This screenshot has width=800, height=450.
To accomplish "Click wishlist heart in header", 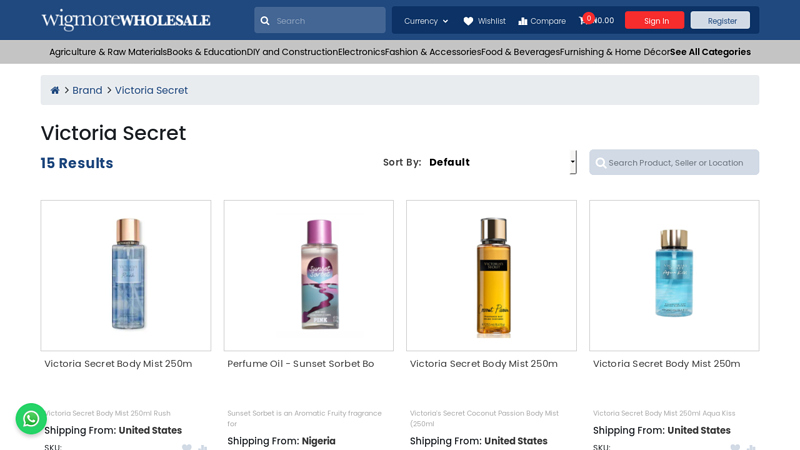I will click(468, 21).
